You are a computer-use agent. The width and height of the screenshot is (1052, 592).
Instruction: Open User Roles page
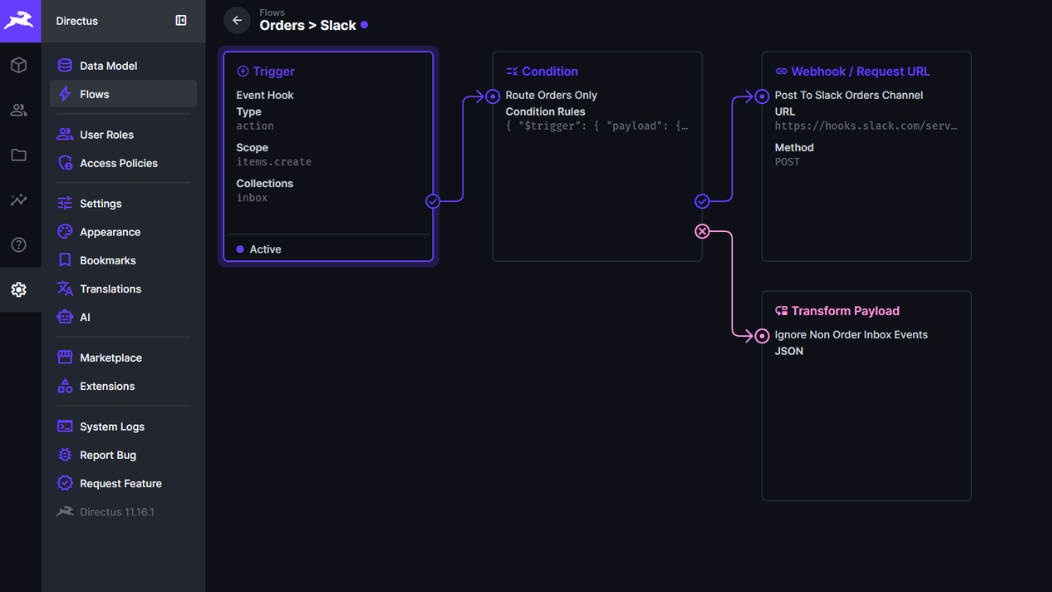coord(123,134)
